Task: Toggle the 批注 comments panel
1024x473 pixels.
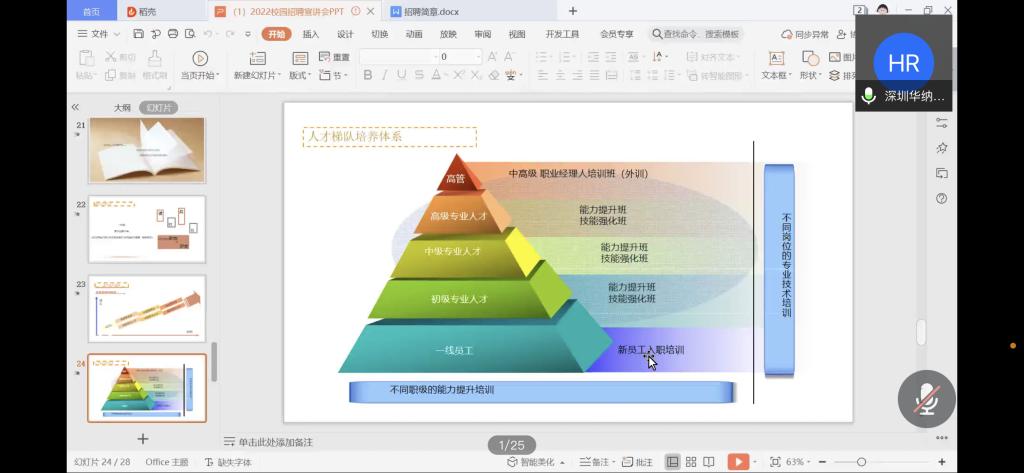Action: [638, 462]
